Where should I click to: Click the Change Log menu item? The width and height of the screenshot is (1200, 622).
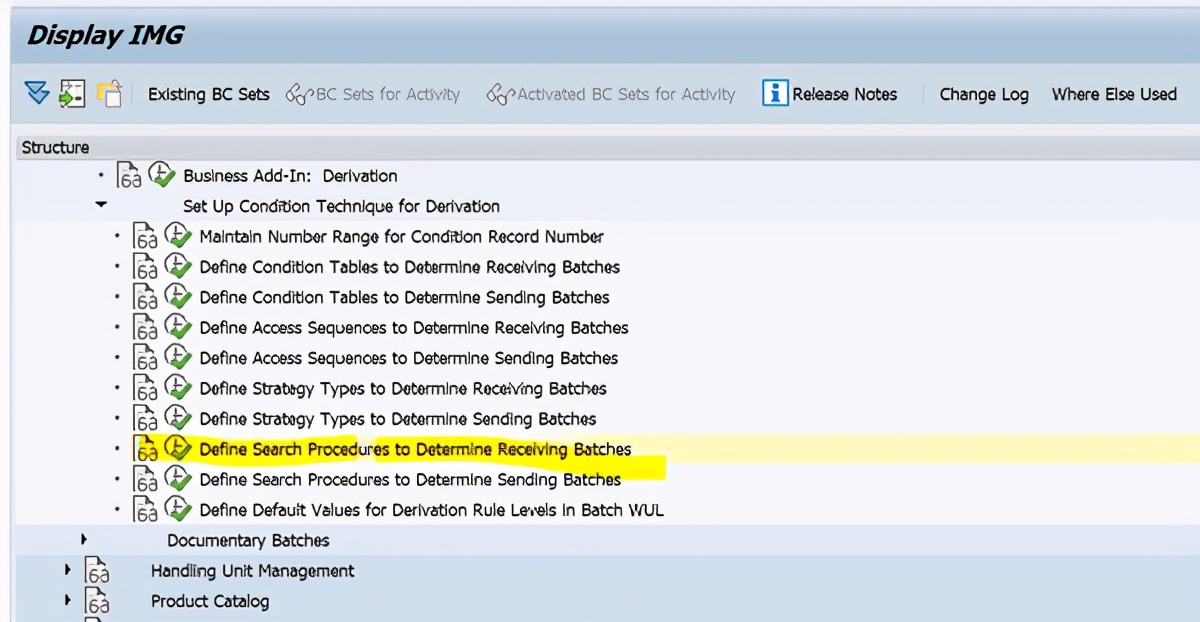click(984, 93)
